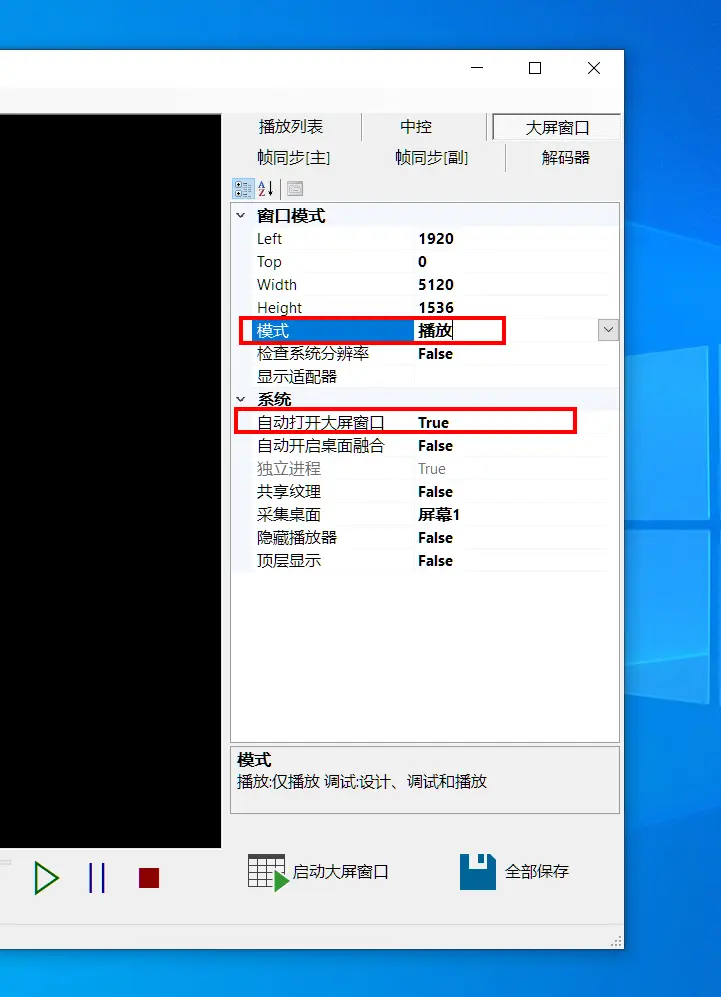Select the 采集桌面 property label
Screen dimensions: 721x997
pos(289,515)
